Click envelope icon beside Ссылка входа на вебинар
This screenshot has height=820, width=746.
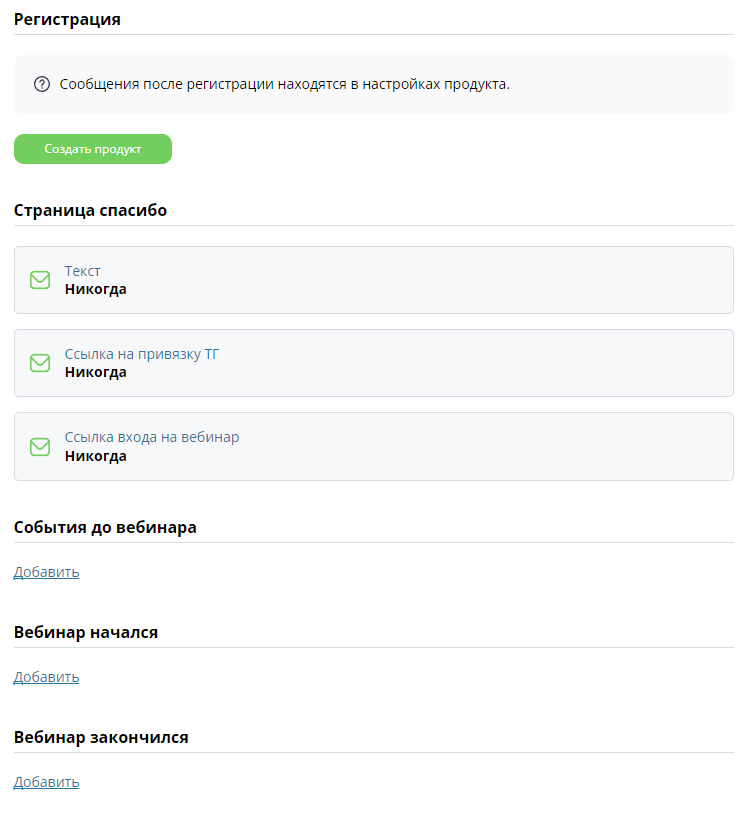click(40, 447)
